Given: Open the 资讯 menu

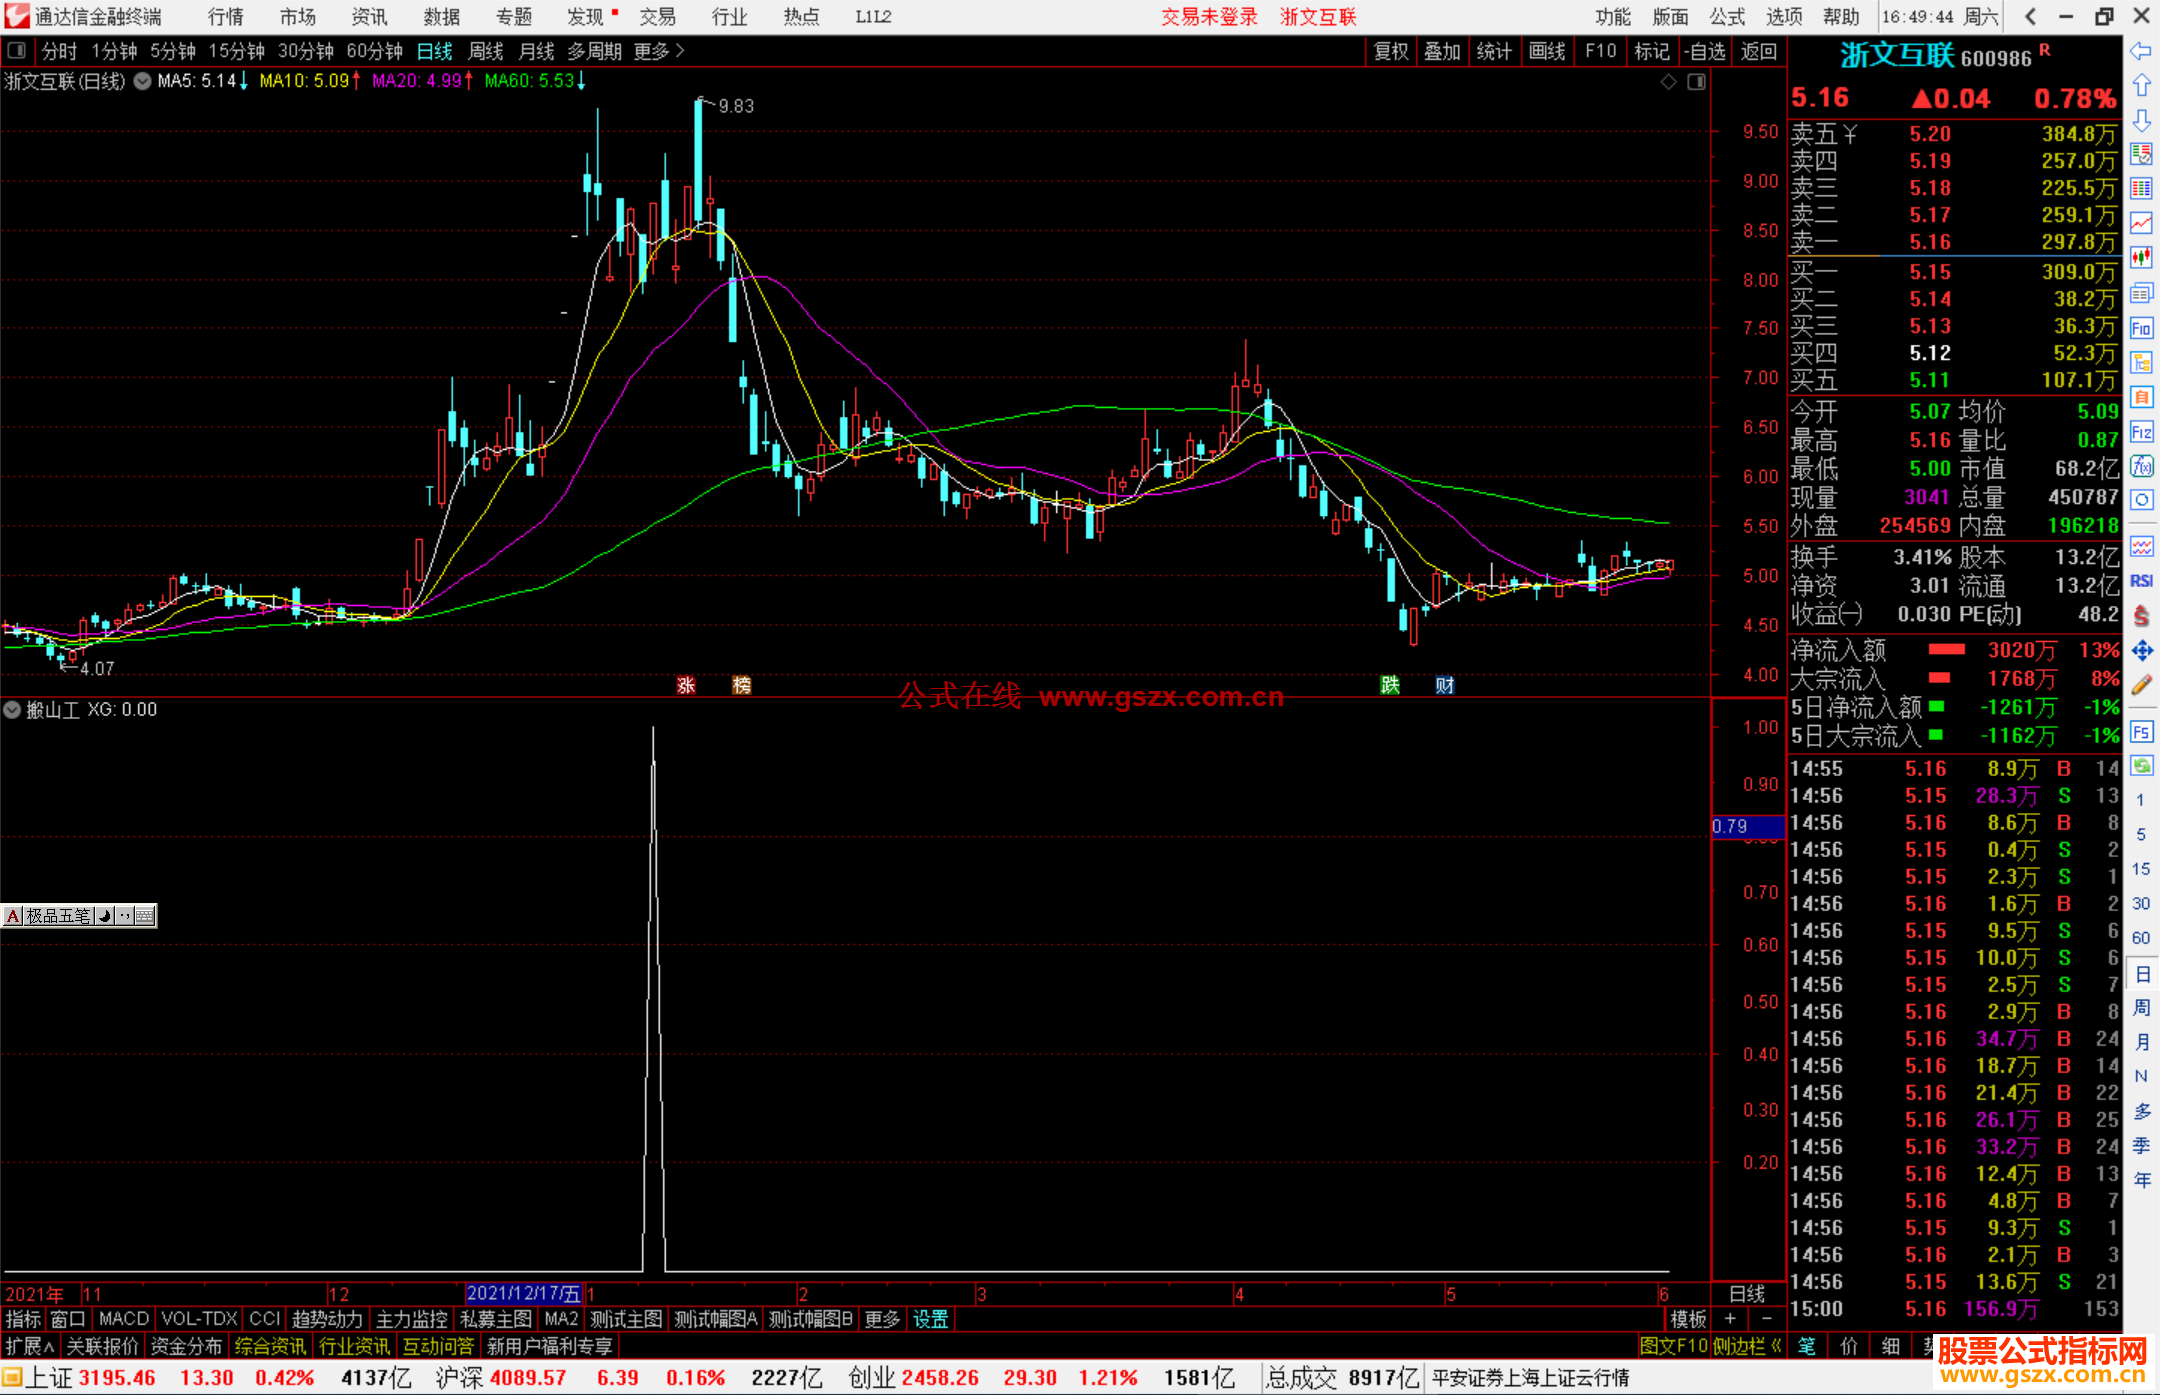Looking at the screenshot, I should (369, 17).
